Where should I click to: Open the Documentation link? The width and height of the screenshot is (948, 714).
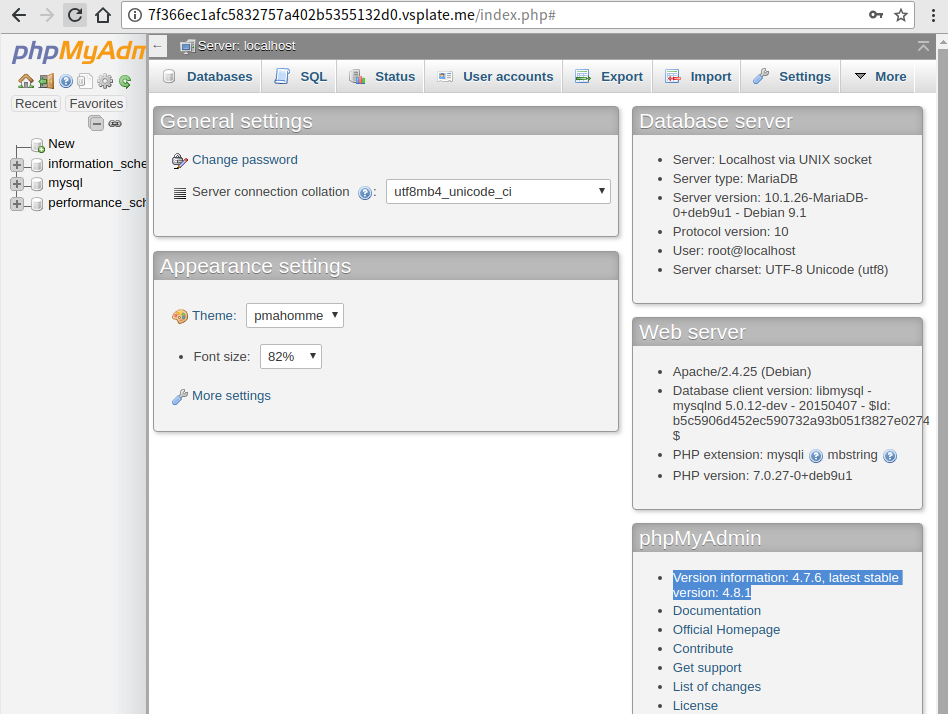coord(717,611)
